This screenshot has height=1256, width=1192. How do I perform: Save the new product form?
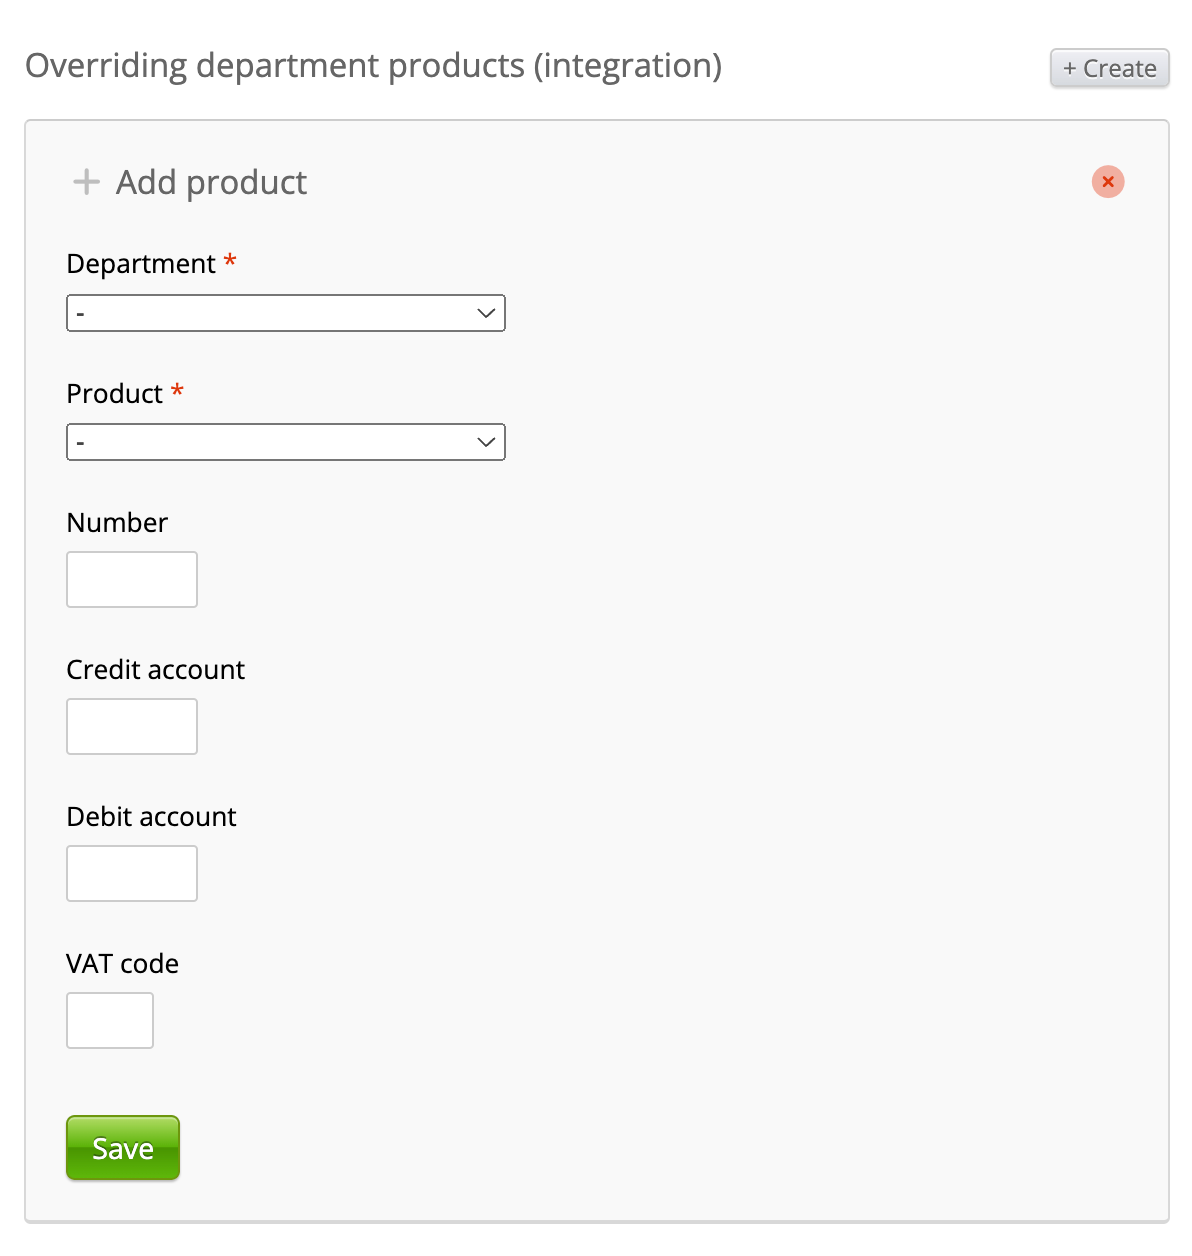tap(123, 1148)
